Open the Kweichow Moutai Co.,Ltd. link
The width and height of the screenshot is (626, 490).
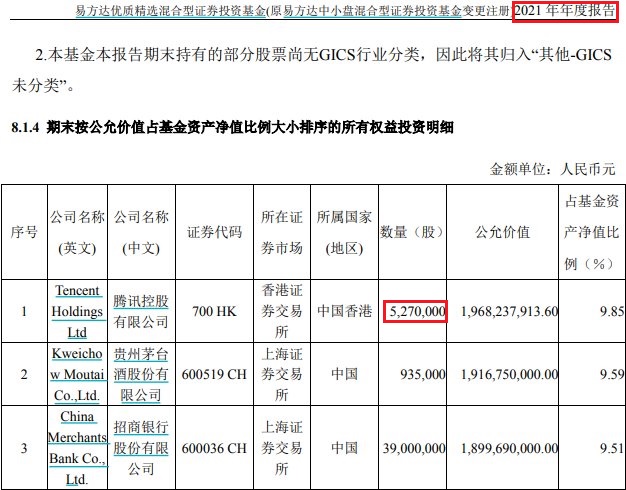click(77, 372)
